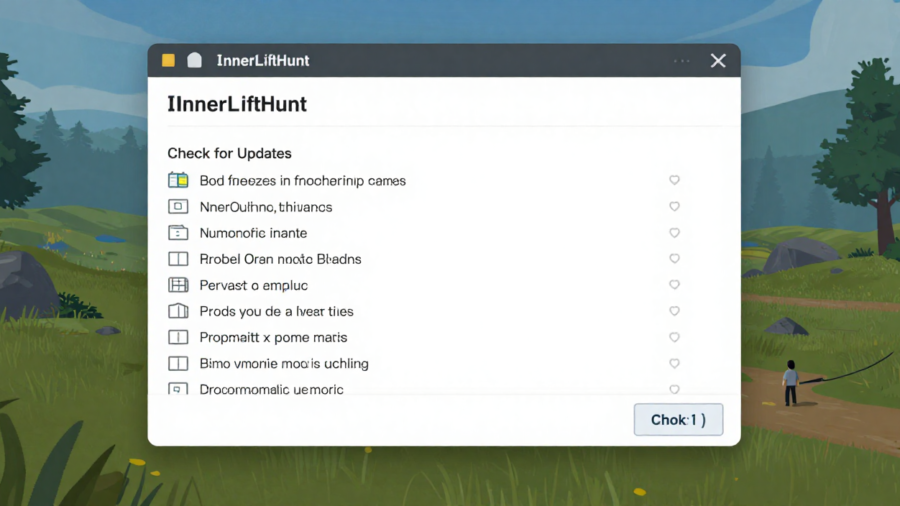The image size is (900, 506).
Task: Click the icon beside 'Numonofic inante'
Action: 178,233
